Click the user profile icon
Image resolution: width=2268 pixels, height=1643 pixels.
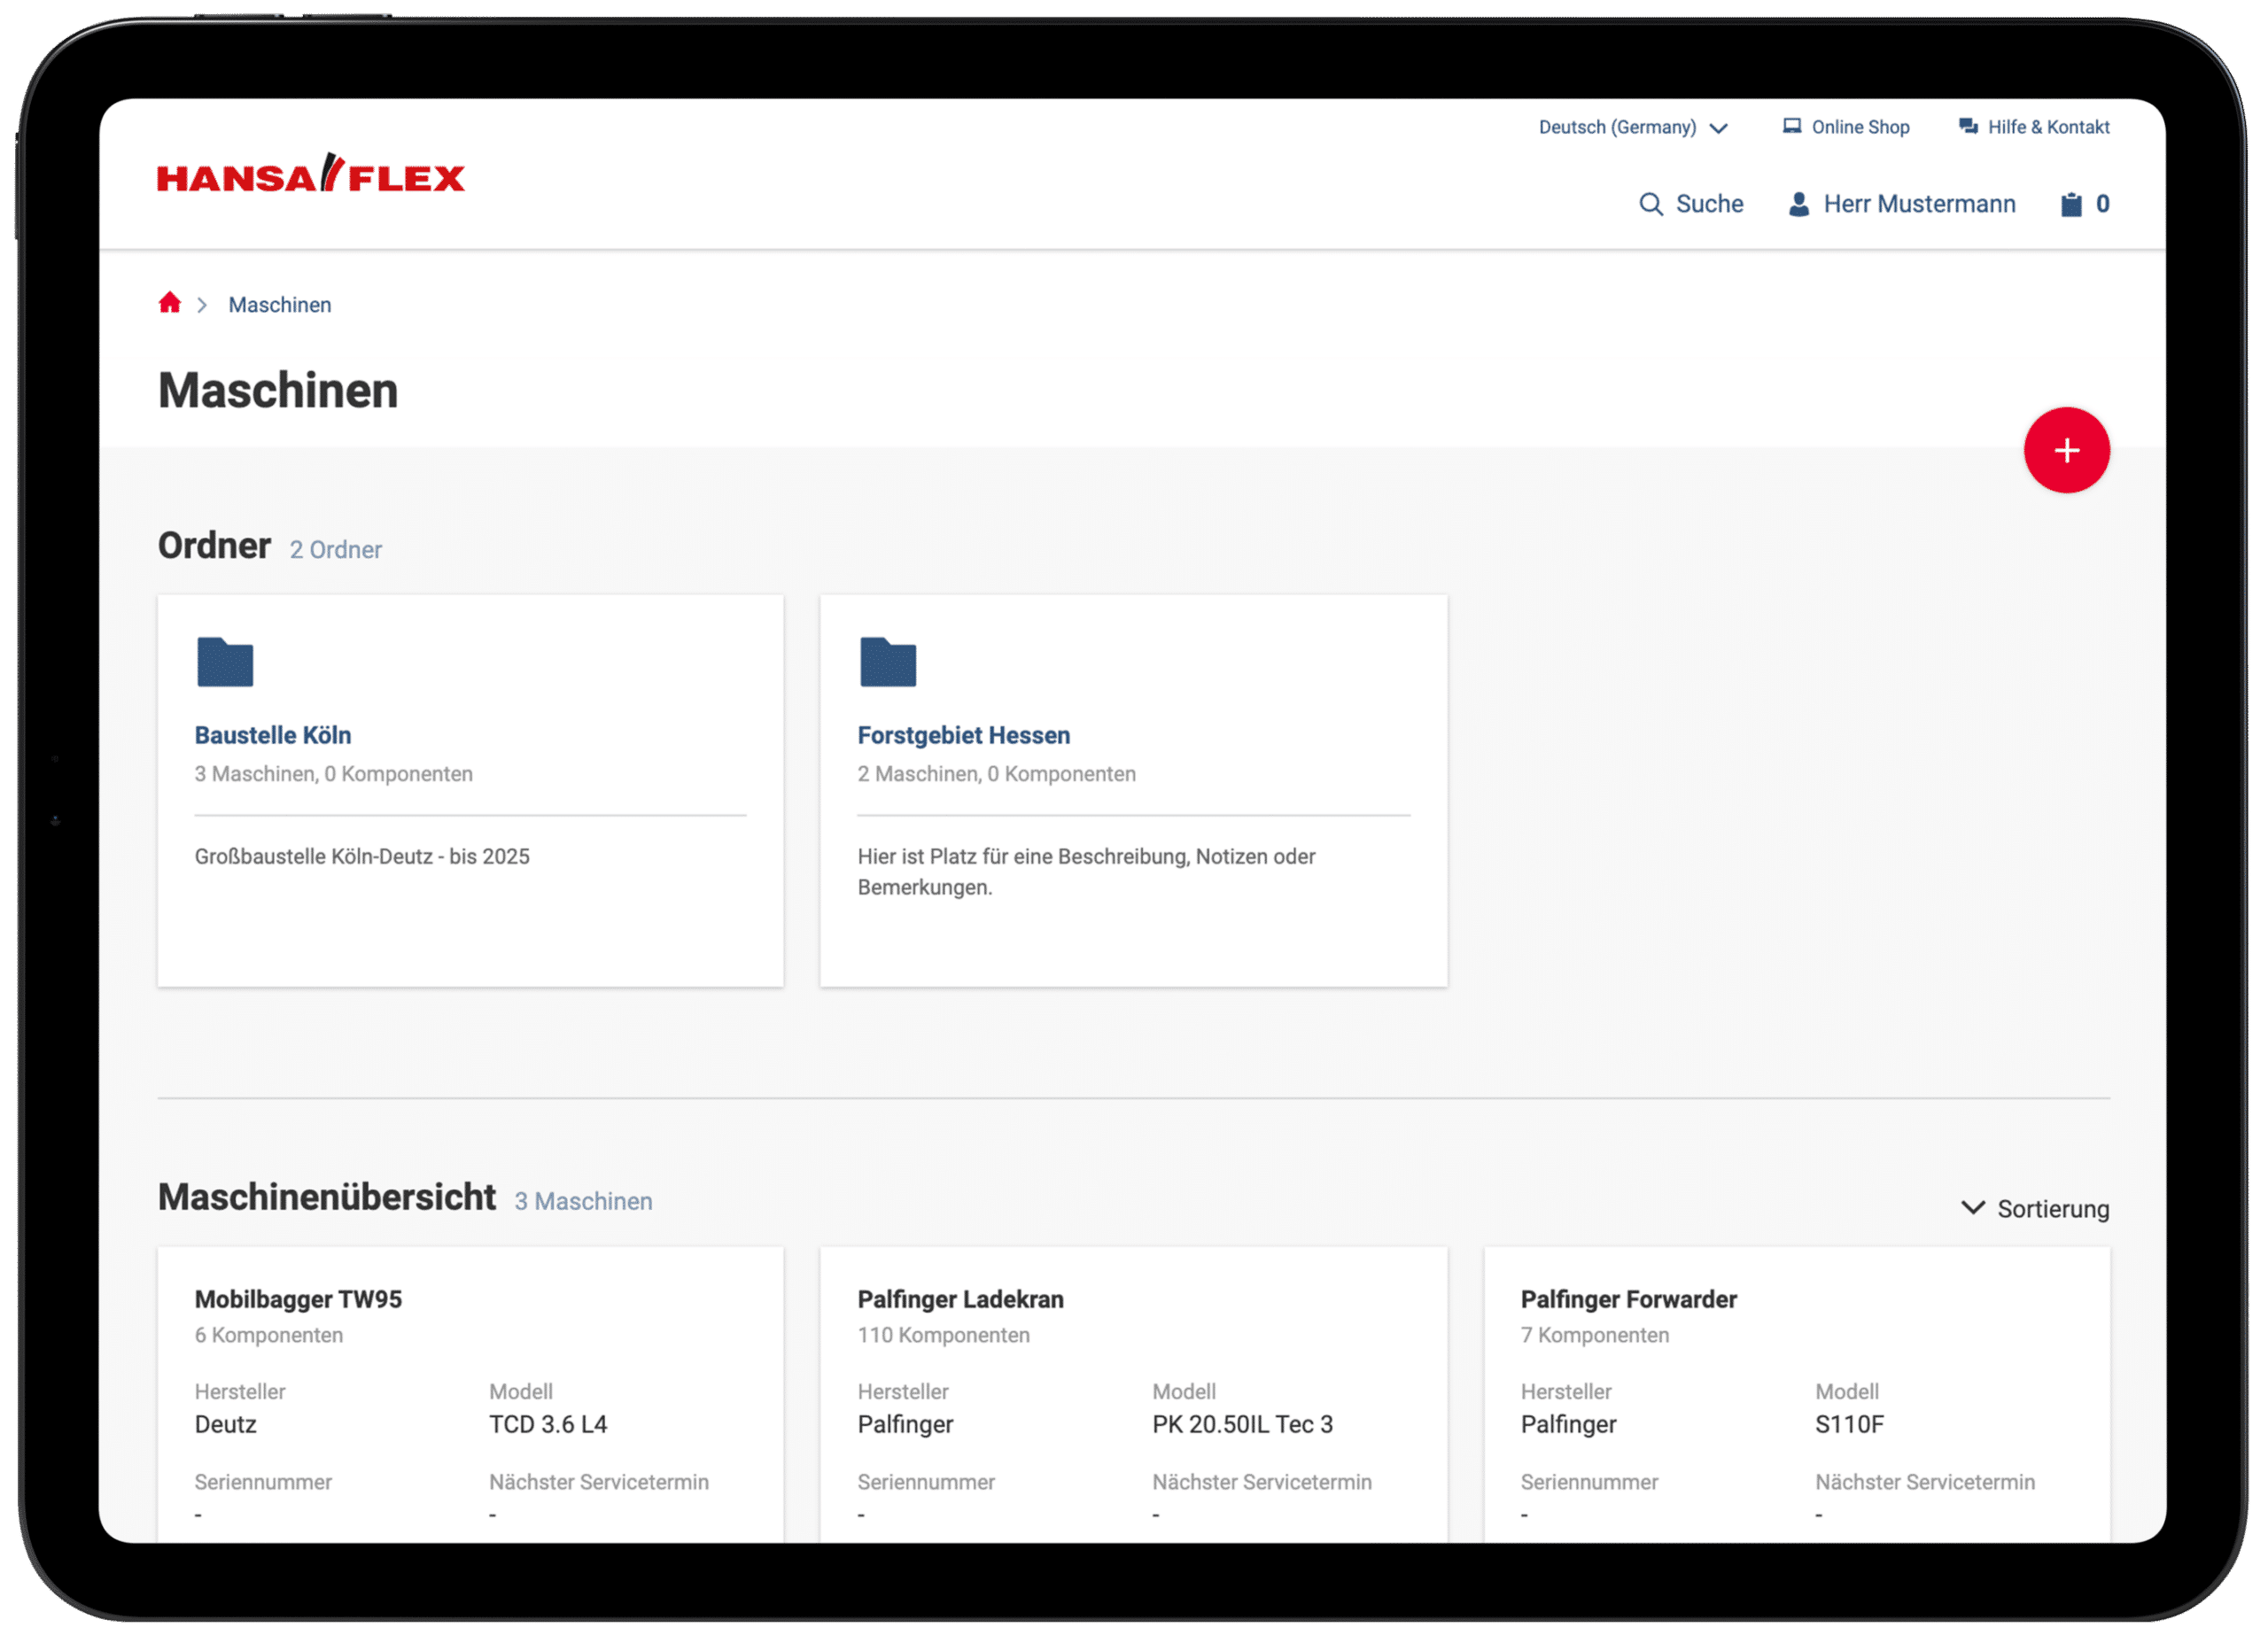point(1798,204)
